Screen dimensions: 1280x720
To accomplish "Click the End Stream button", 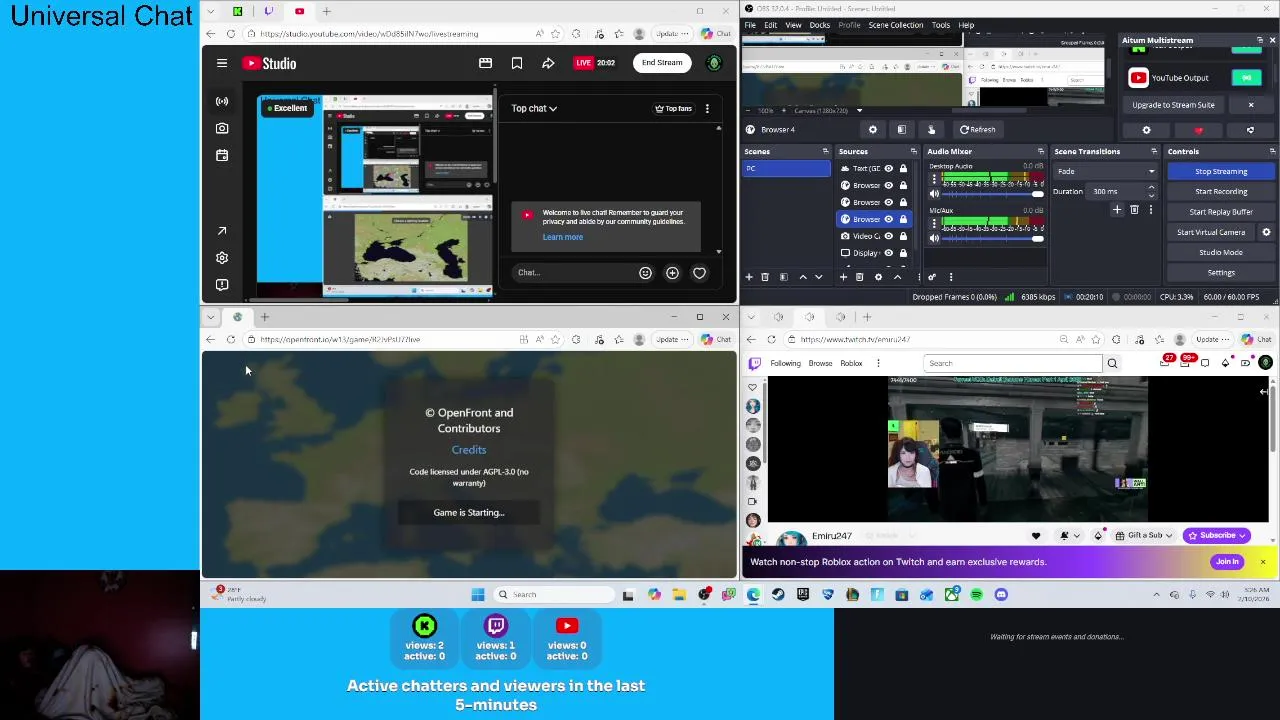I will tap(662, 63).
